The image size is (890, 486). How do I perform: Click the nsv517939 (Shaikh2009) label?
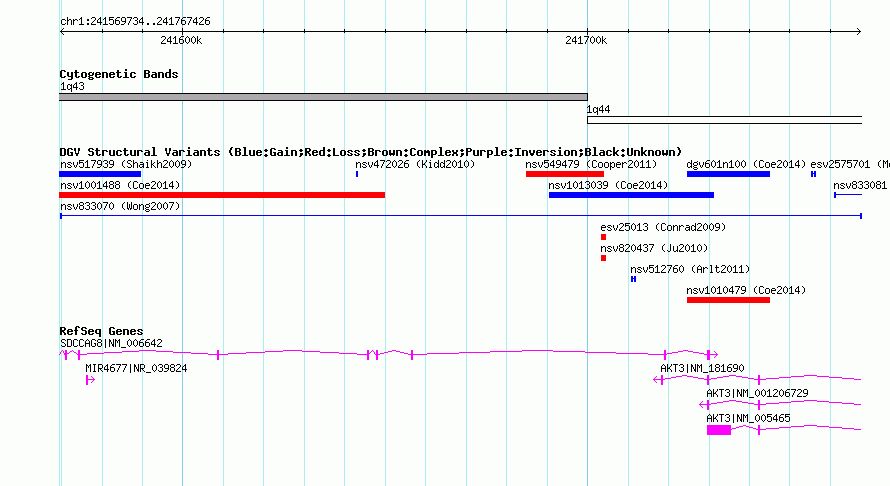tap(126, 164)
